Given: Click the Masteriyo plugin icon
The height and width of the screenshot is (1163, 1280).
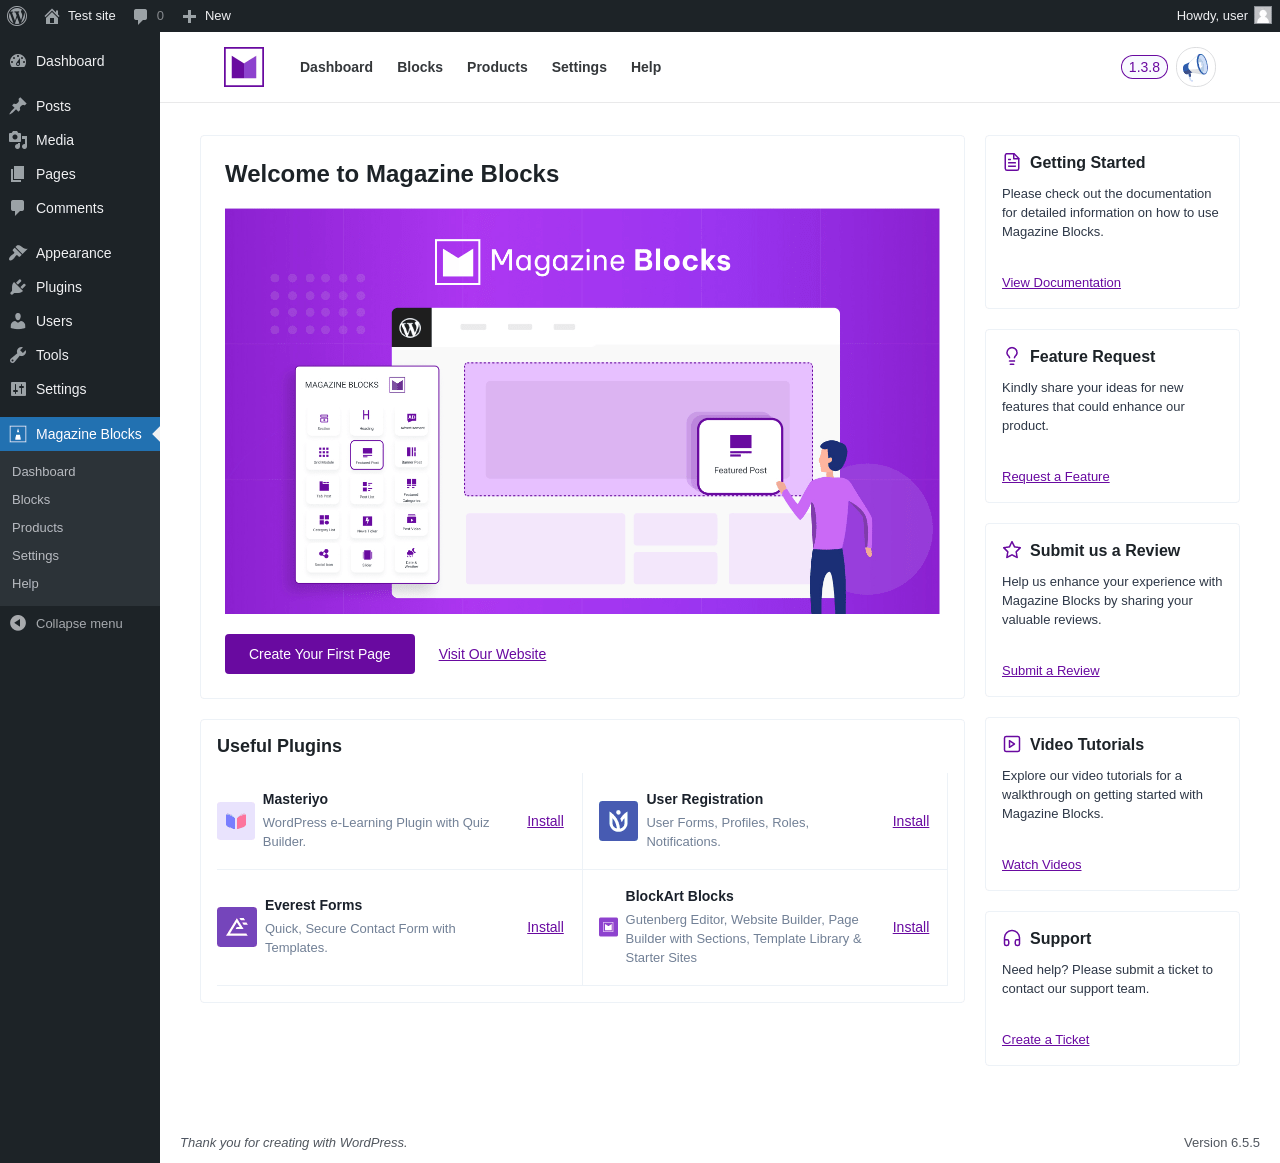Looking at the screenshot, I should pos(236,821).
